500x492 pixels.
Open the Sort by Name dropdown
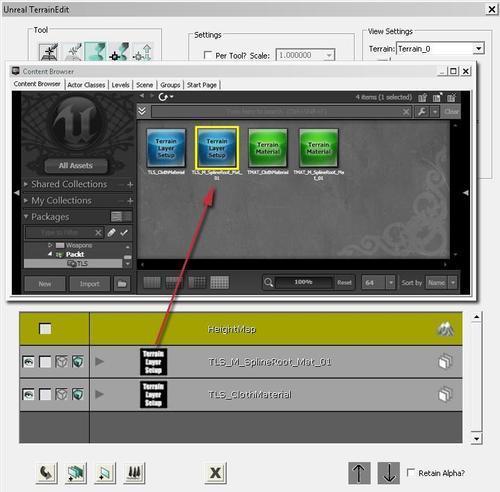point(453,283)
